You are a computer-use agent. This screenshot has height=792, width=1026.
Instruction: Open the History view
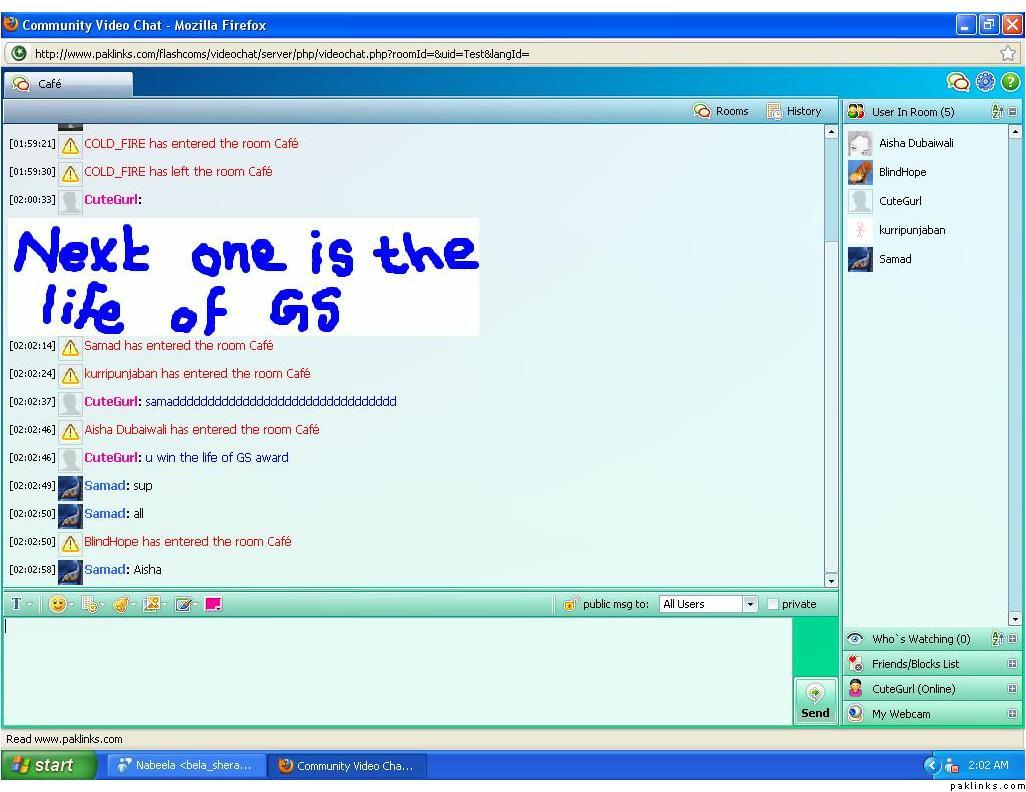tap(794, 111)
